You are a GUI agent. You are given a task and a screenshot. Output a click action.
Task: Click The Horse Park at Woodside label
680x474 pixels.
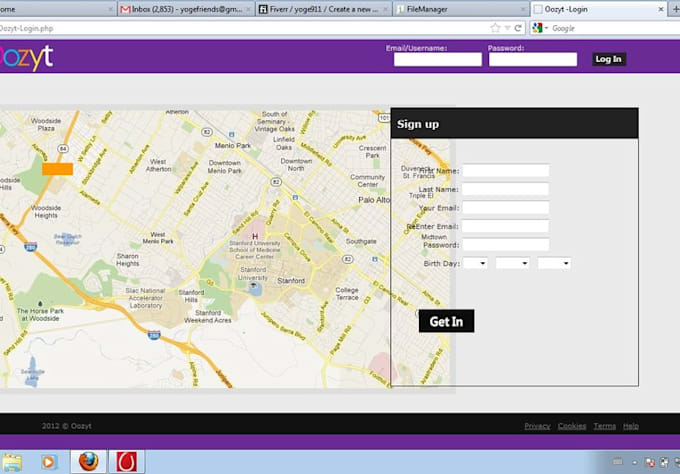[x=40, y=314]
